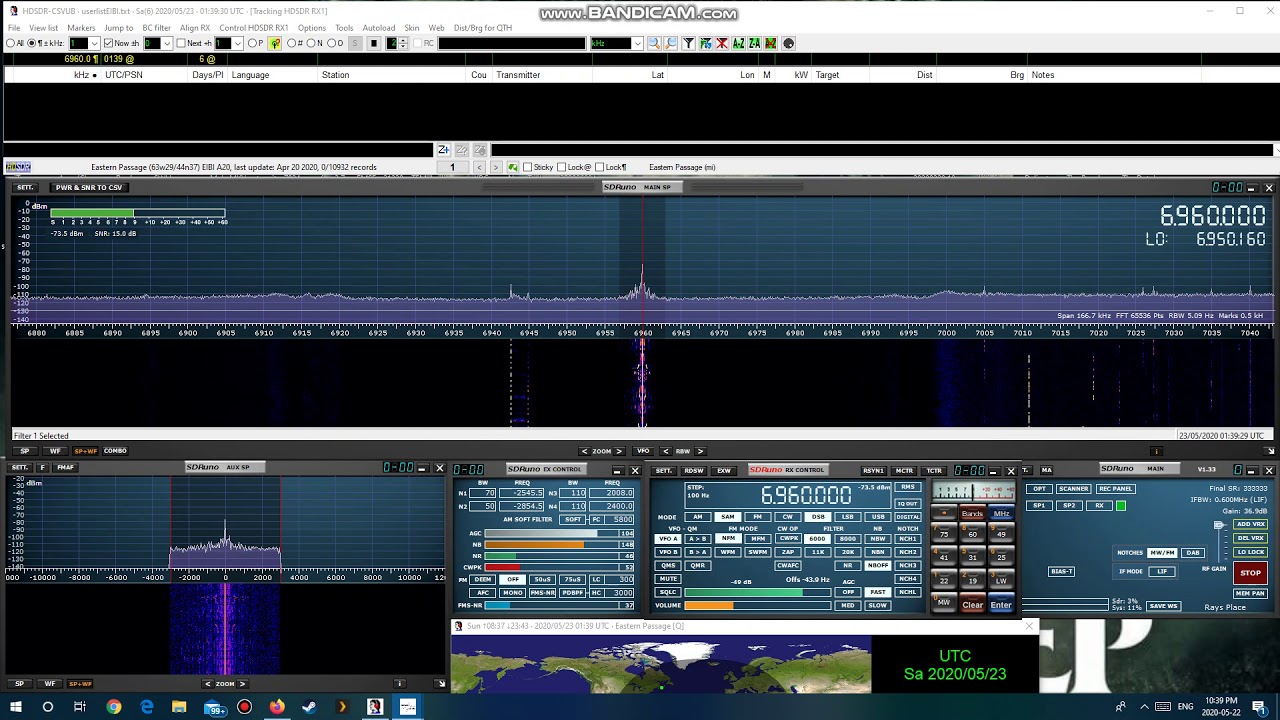The image size is (1280, 720).
Task: Open the Options menu
Action: [x=311, y=28]
